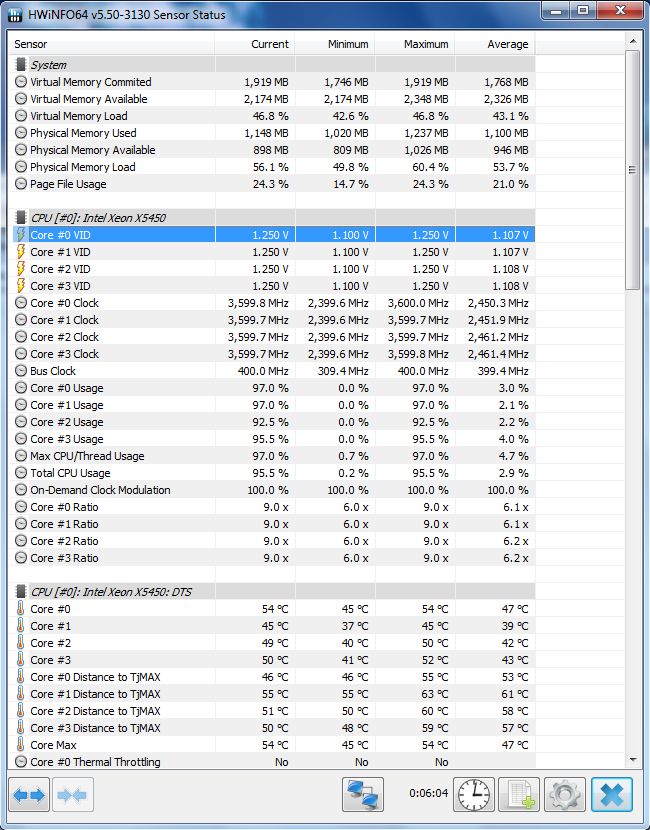Select the Core #0 Ratio row
650x830 pixels.
tap(272, 507)
